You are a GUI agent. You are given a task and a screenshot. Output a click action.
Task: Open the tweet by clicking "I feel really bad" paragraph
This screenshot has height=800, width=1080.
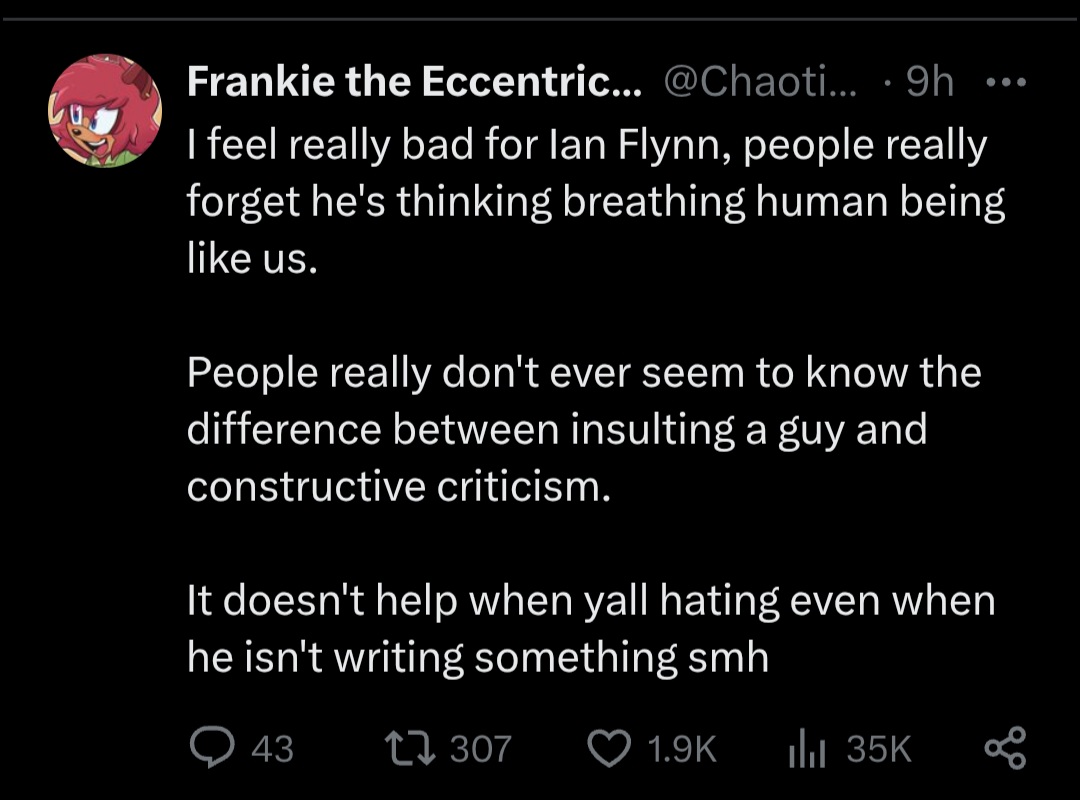(596, 201)
